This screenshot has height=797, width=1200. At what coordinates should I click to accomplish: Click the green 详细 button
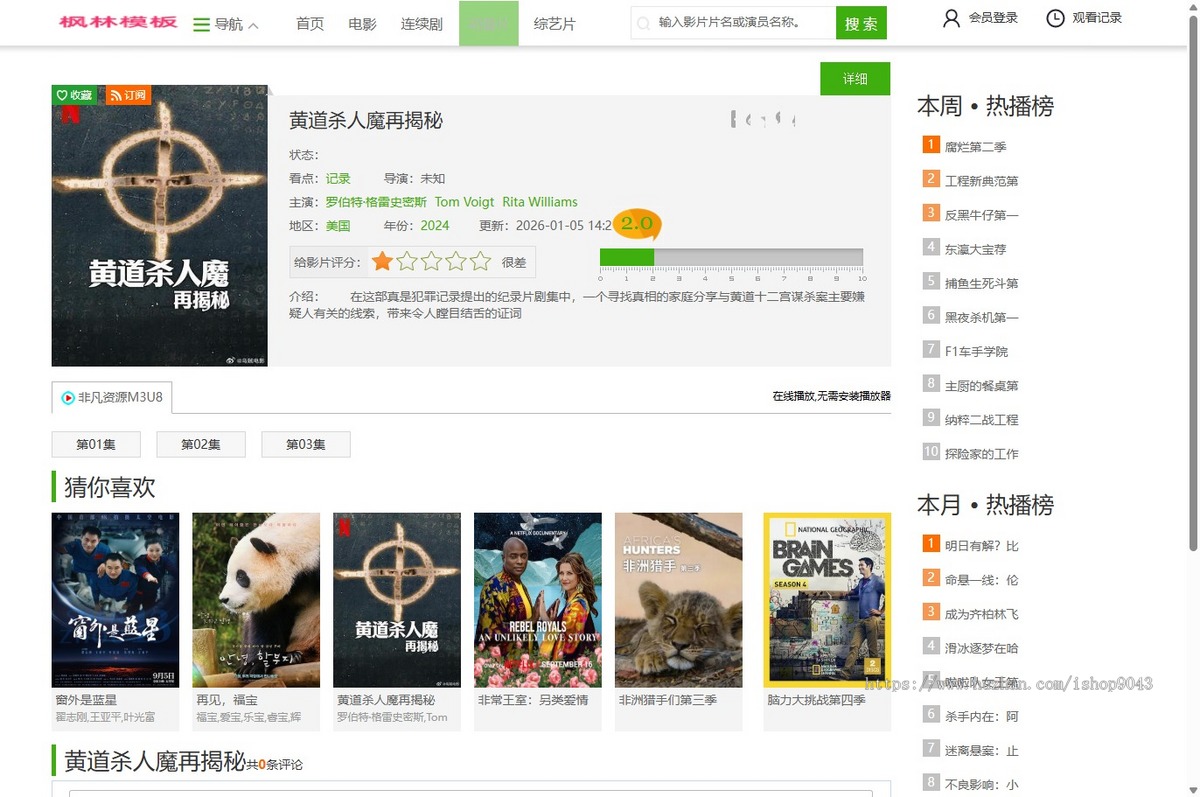pyautogui.click(x=855, y=79)
